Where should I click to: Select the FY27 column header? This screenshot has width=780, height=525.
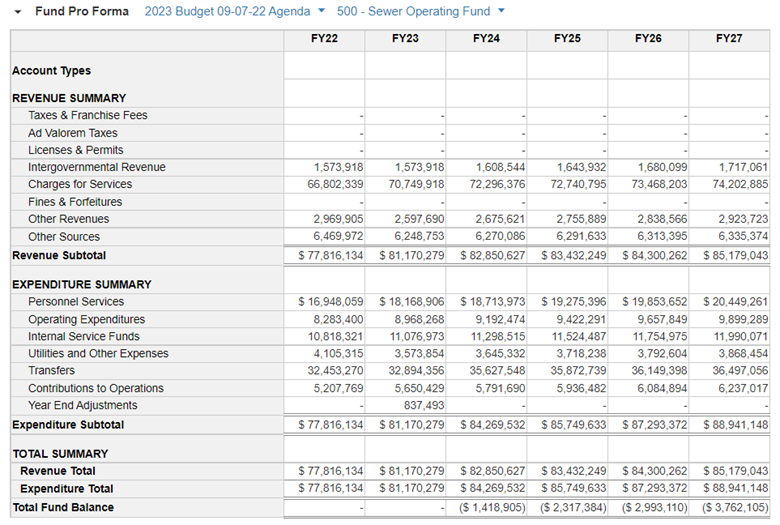[x=729, y=38]
